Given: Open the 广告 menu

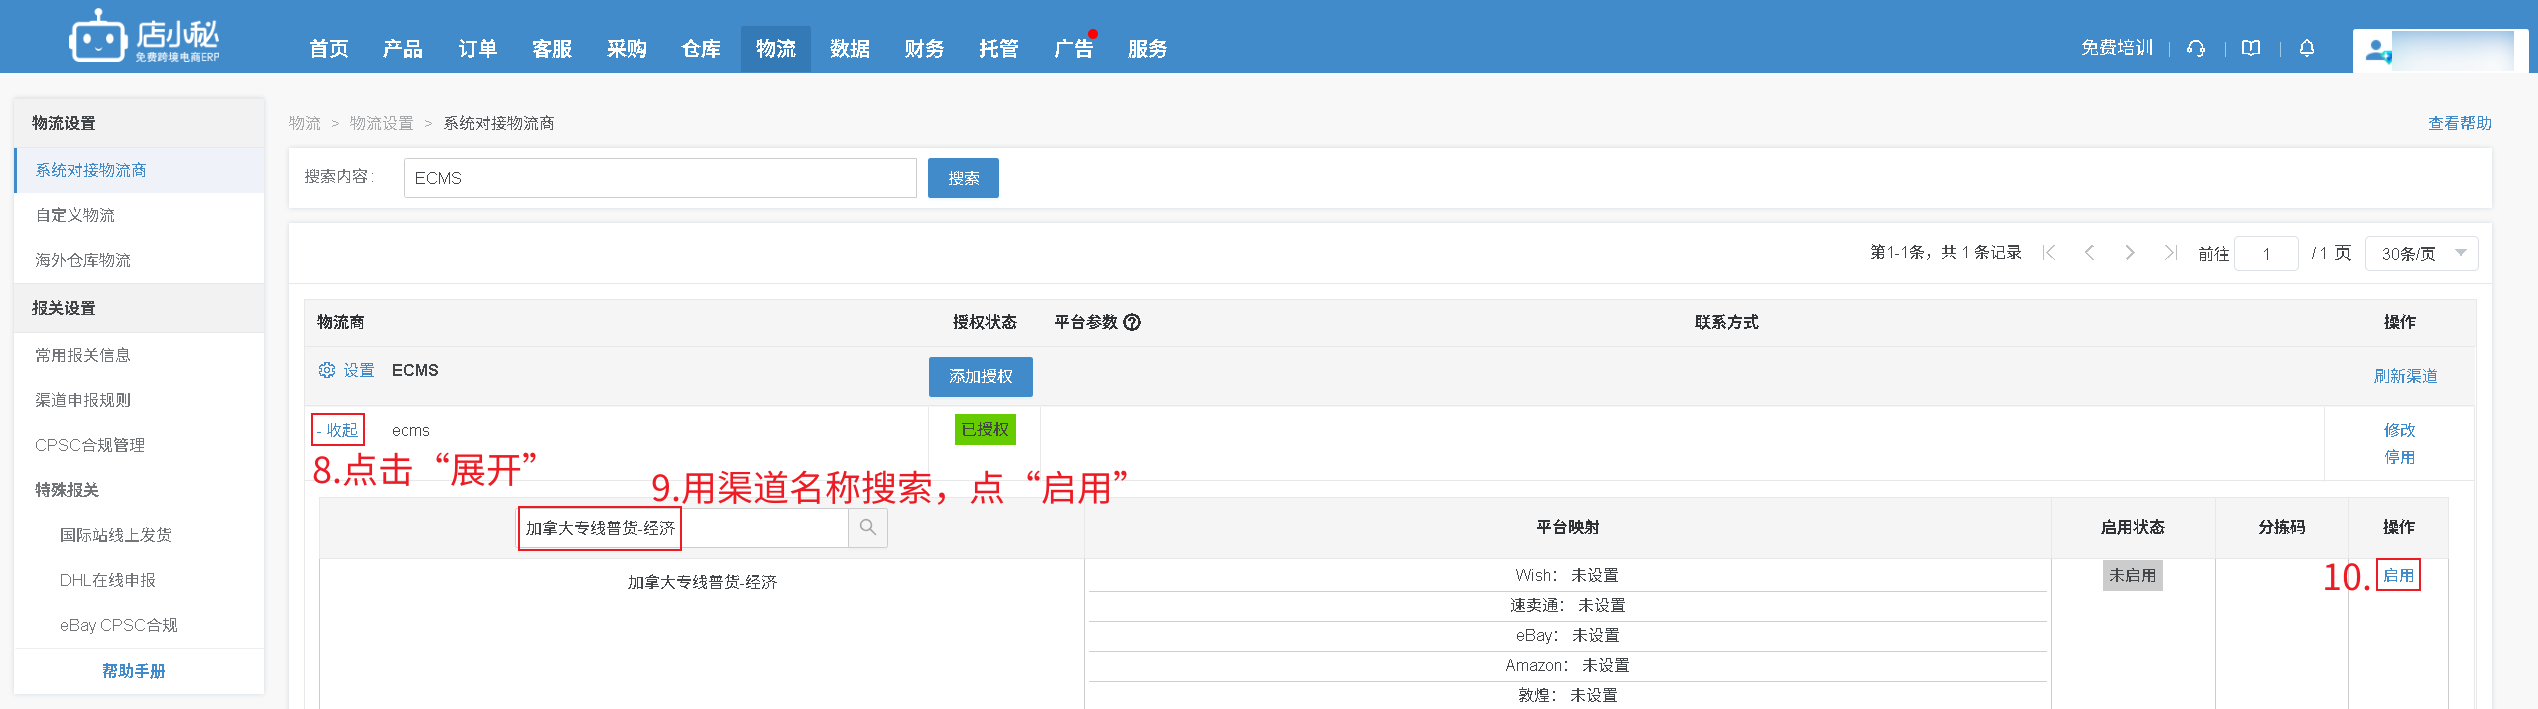Looking at the screenshot, I should [x=1074, y=49].
